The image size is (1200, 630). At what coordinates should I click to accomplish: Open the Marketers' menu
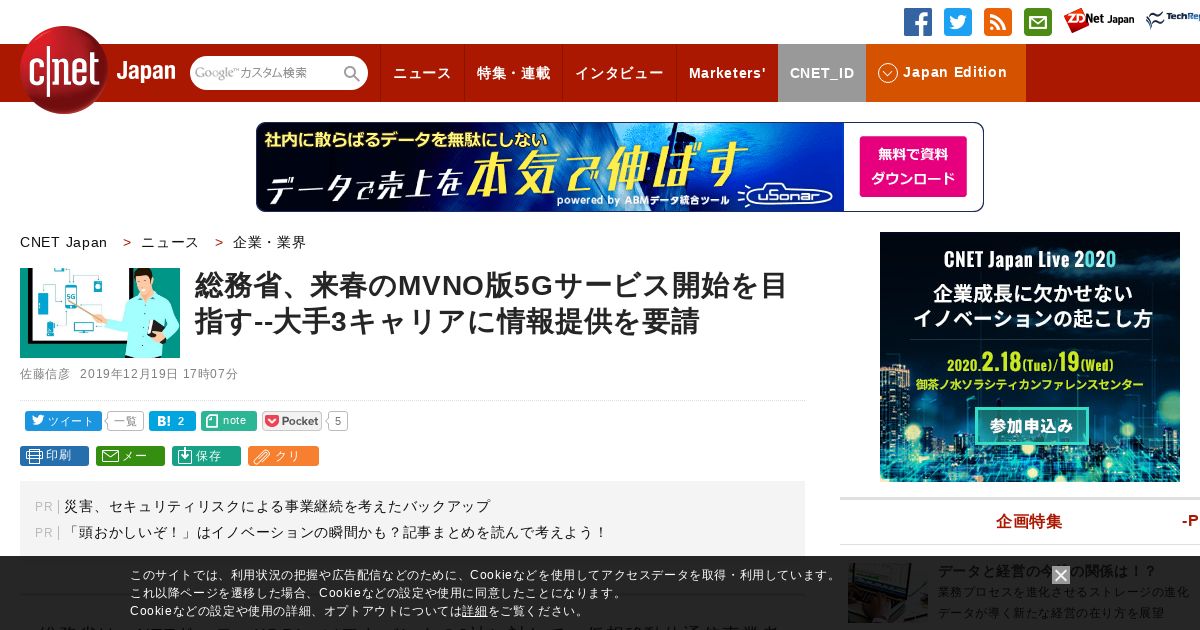(x=727, y=73)
